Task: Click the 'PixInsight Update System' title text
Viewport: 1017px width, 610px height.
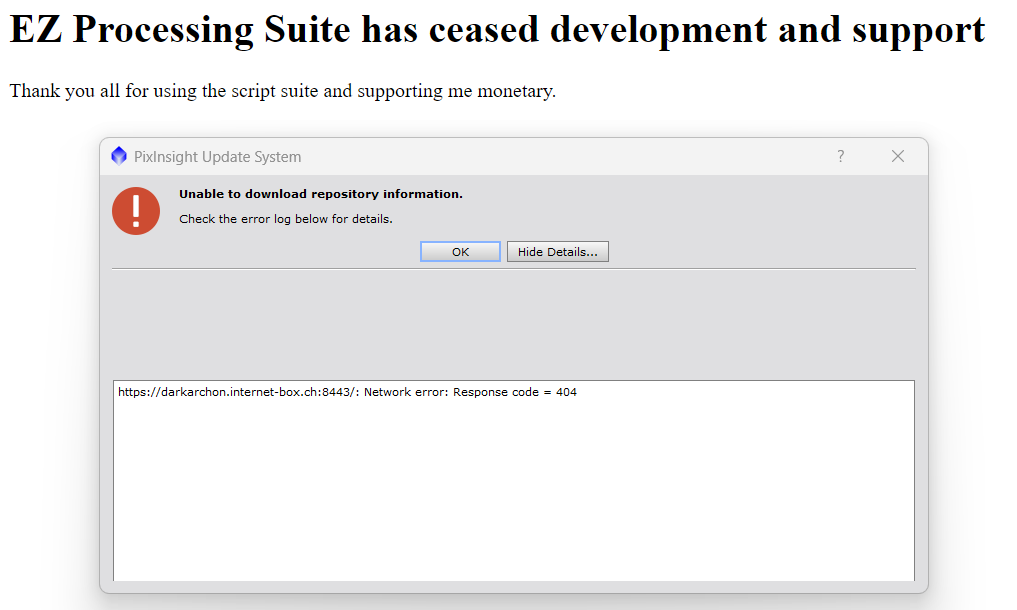Action: (217, 157)
